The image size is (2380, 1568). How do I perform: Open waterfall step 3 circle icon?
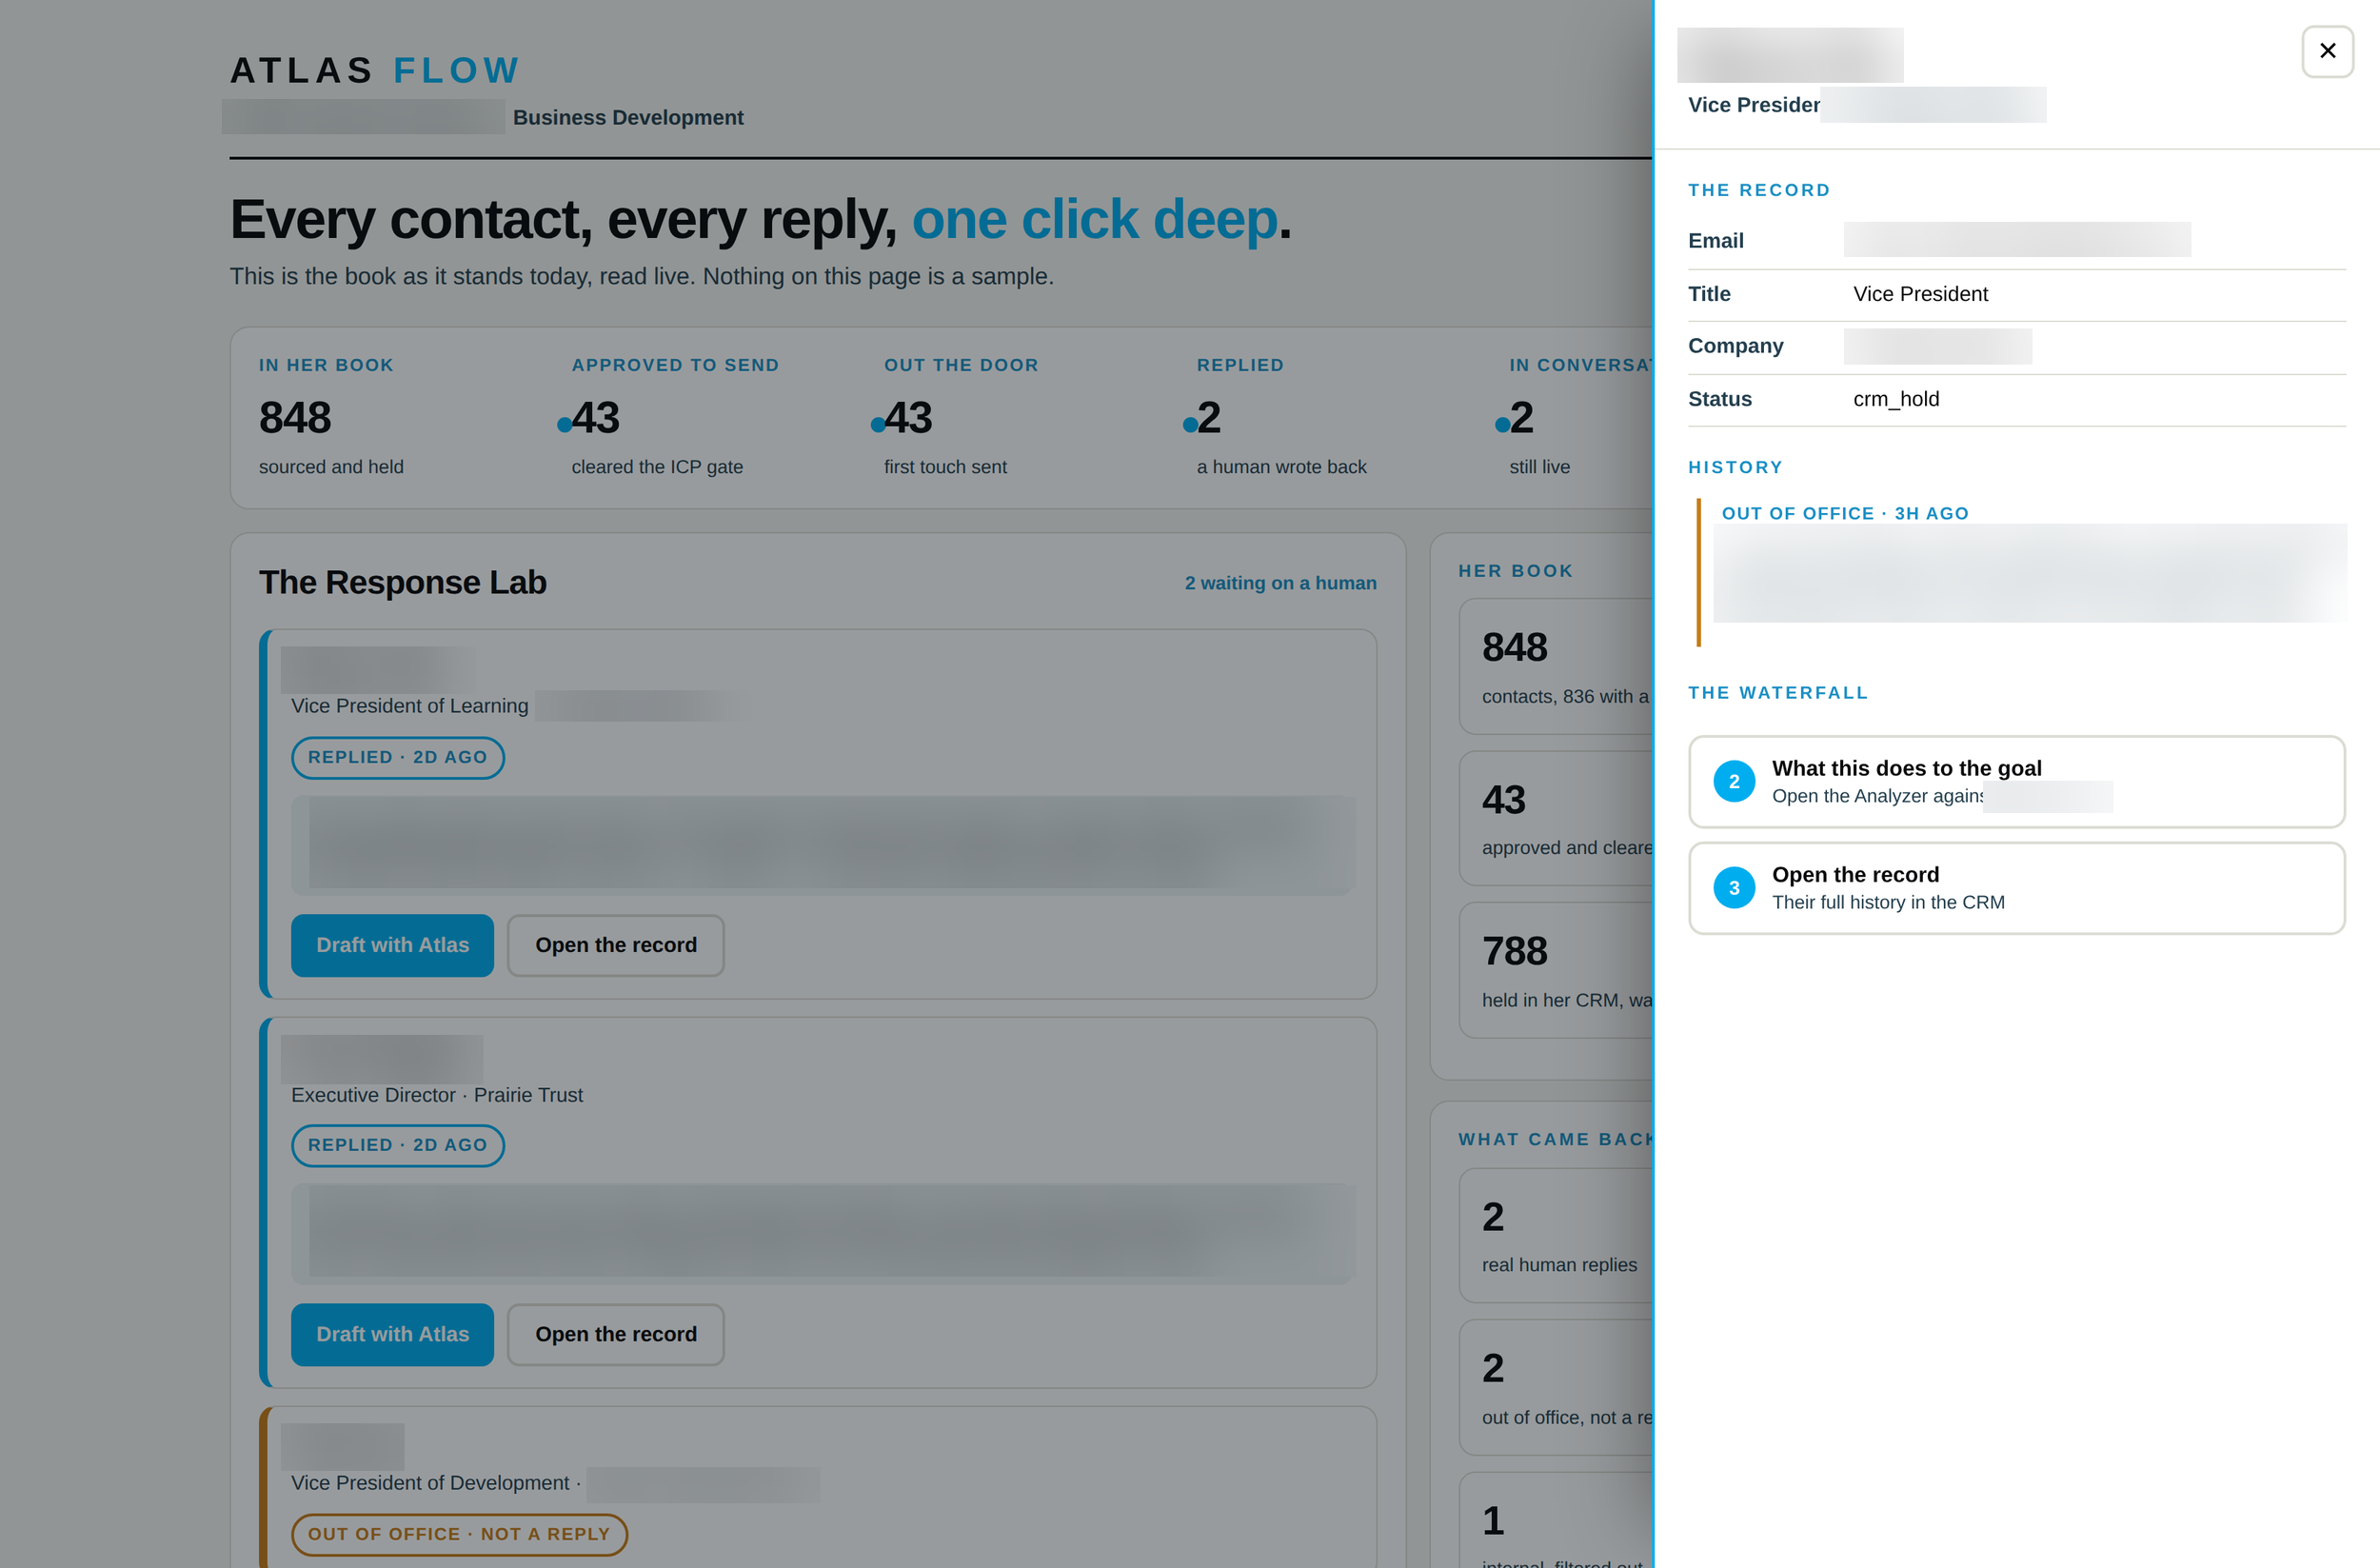[x=1734, y=887]
